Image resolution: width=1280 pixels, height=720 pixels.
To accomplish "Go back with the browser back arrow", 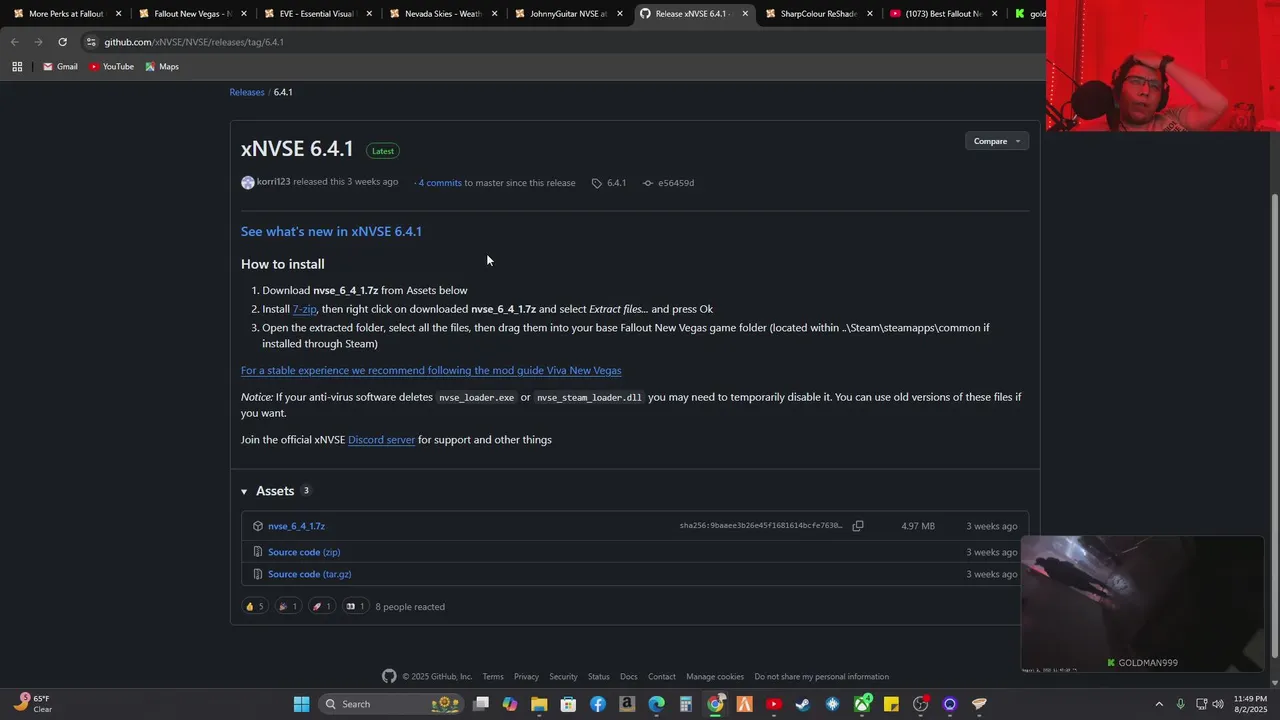I will [x=14, y=42].
